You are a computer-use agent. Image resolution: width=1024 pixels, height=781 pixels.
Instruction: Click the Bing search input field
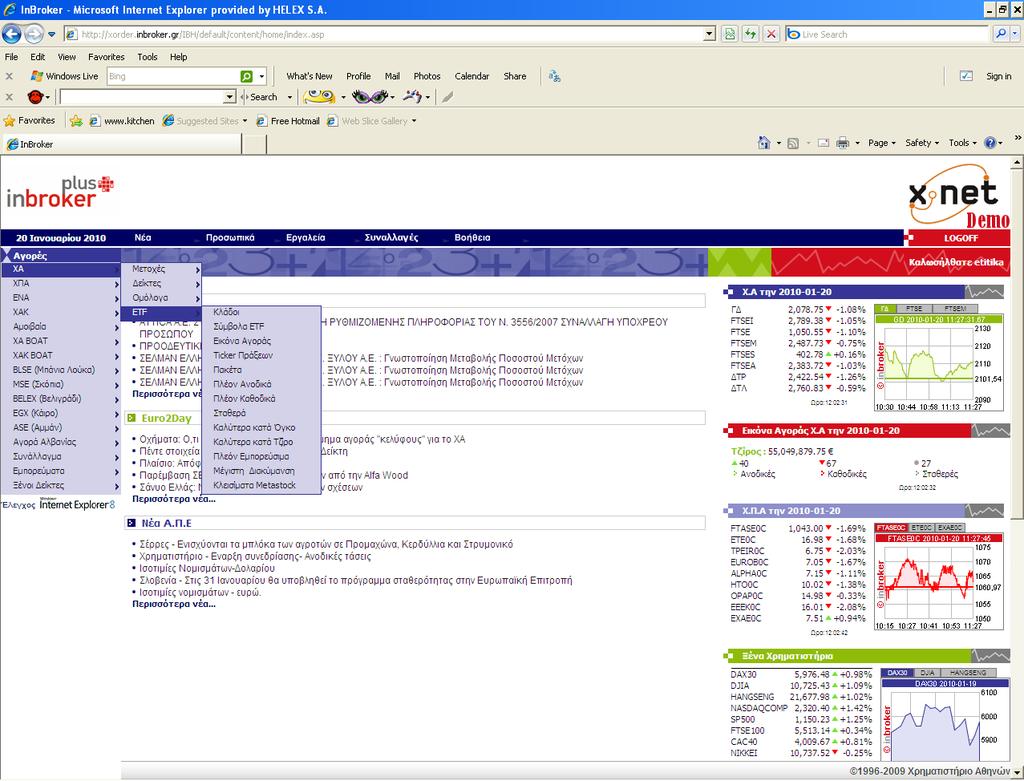[173, 76]
